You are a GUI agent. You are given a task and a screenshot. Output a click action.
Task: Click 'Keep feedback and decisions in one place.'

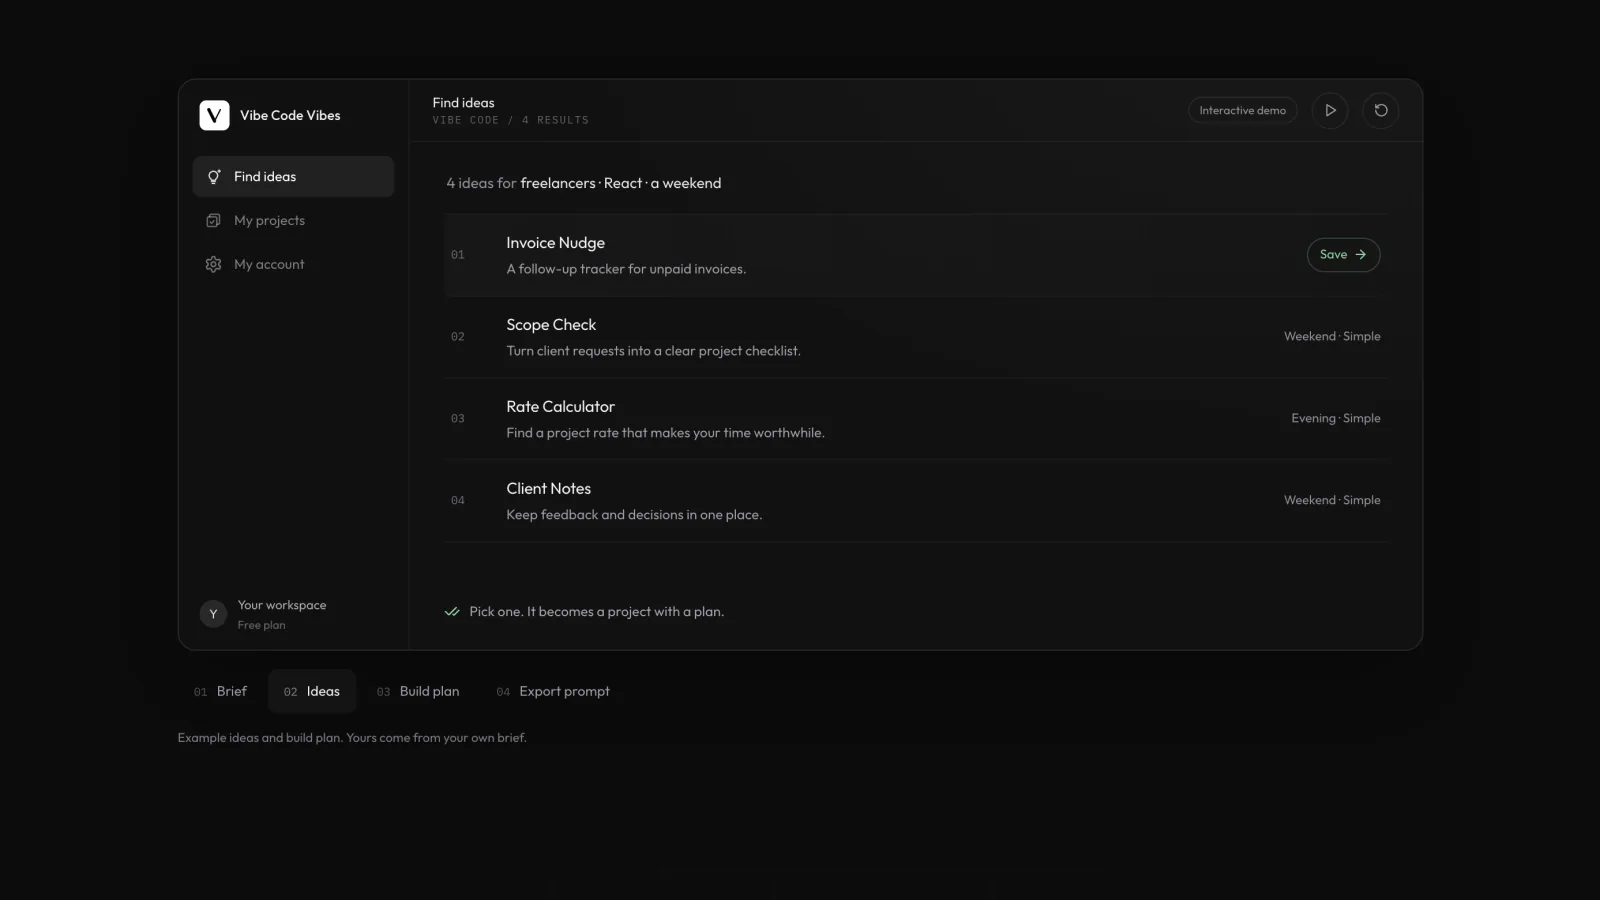pos(634,515)
